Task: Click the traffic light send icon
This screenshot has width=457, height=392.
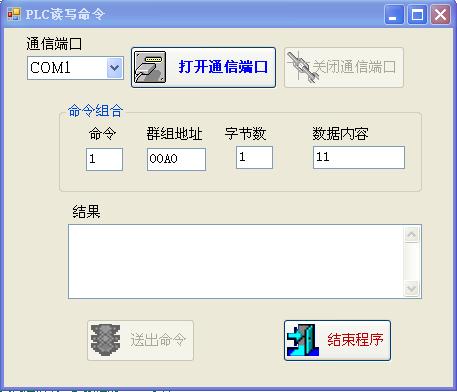Action: pos(106,340)
